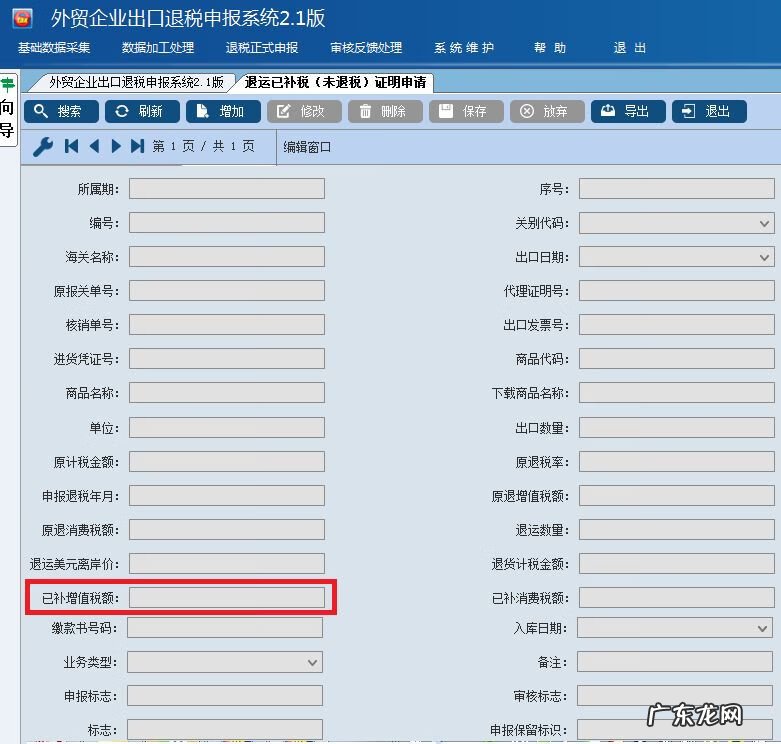Click the 缴款书号码 input field
The height and width of the screenshot is (744, 781).
tap(225, 628)
